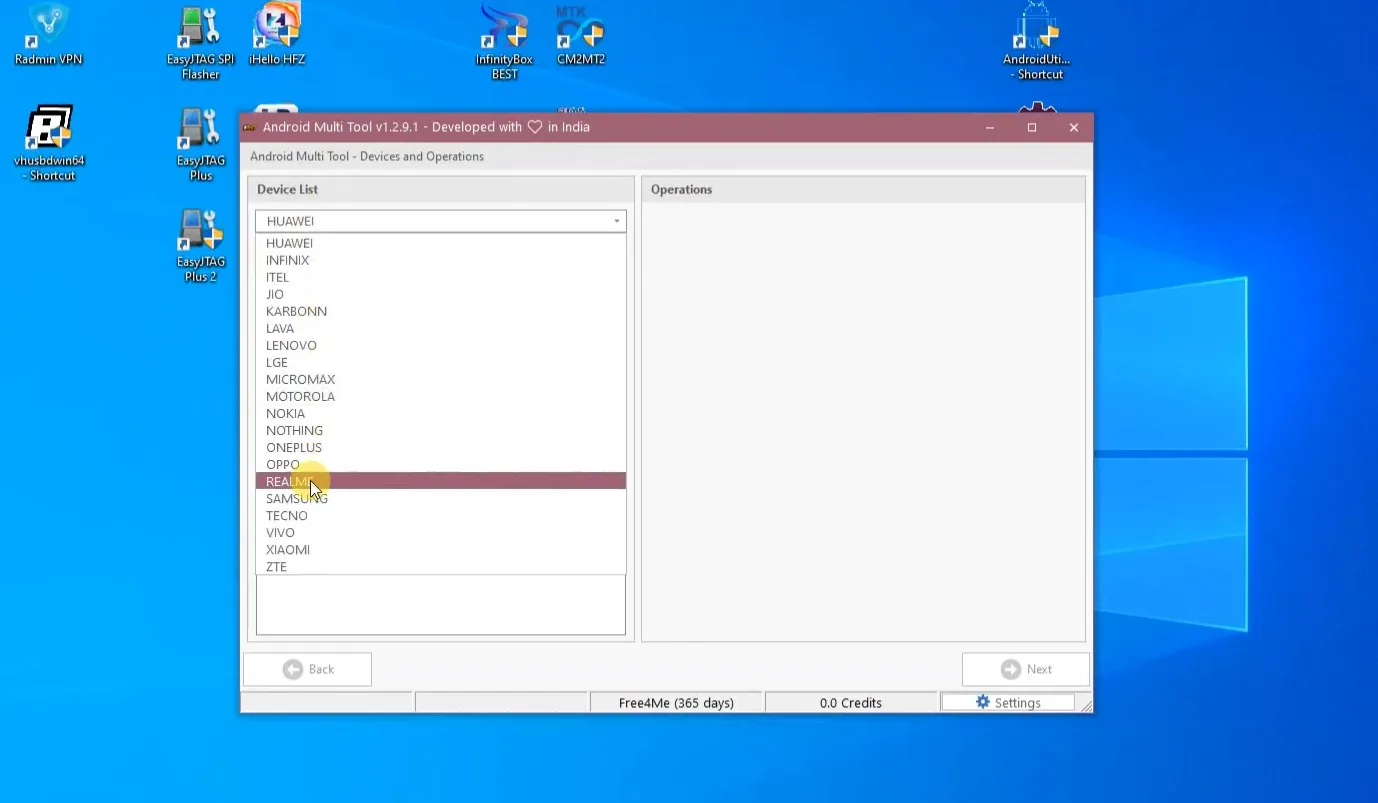
Task: Select TECNO in the brand list
Action: coord(441,515)
